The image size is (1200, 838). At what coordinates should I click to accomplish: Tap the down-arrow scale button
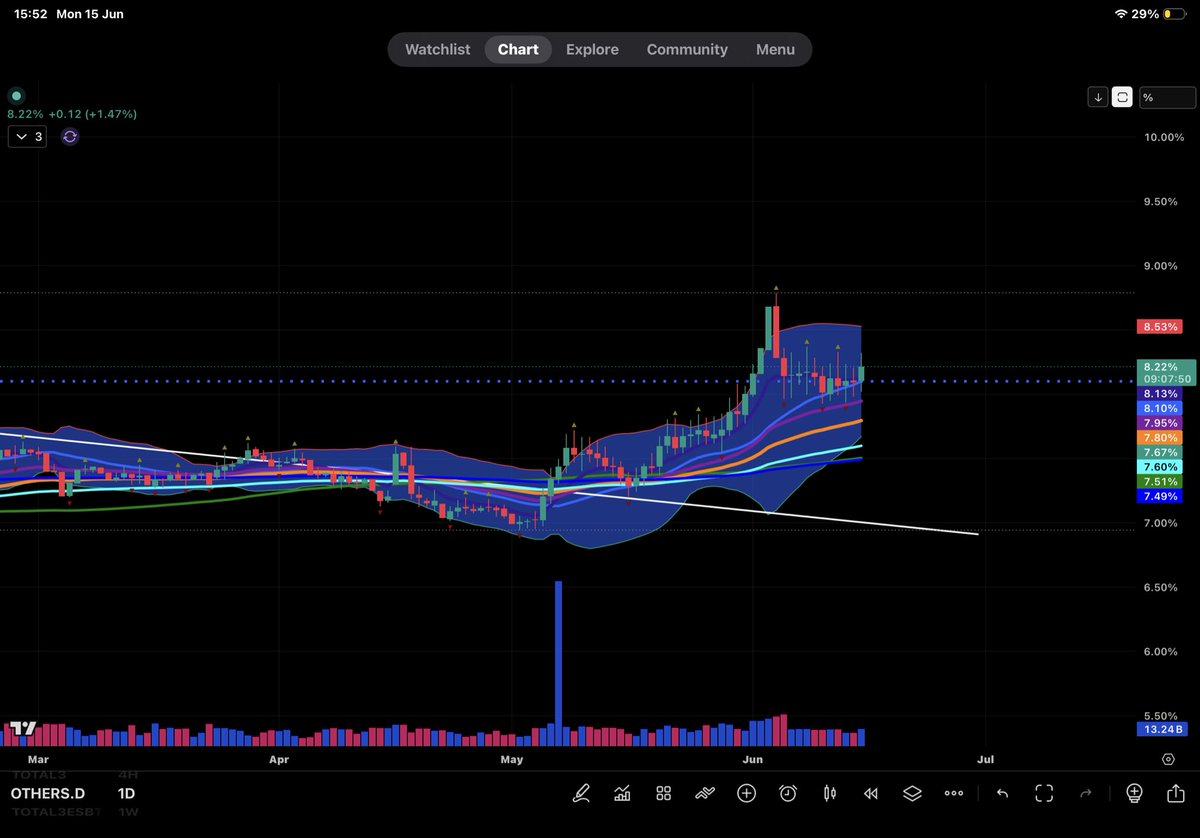click(1098, 97)
